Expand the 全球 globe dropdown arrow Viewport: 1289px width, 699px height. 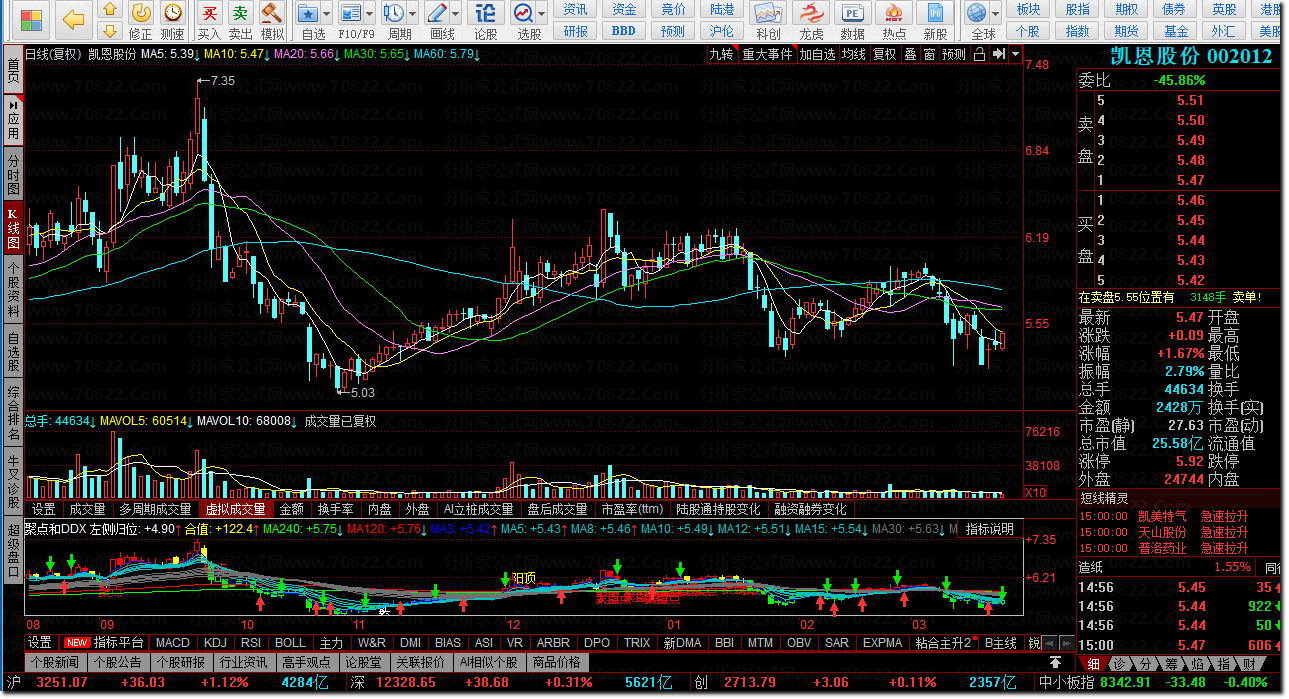click(x=995, y=14)
